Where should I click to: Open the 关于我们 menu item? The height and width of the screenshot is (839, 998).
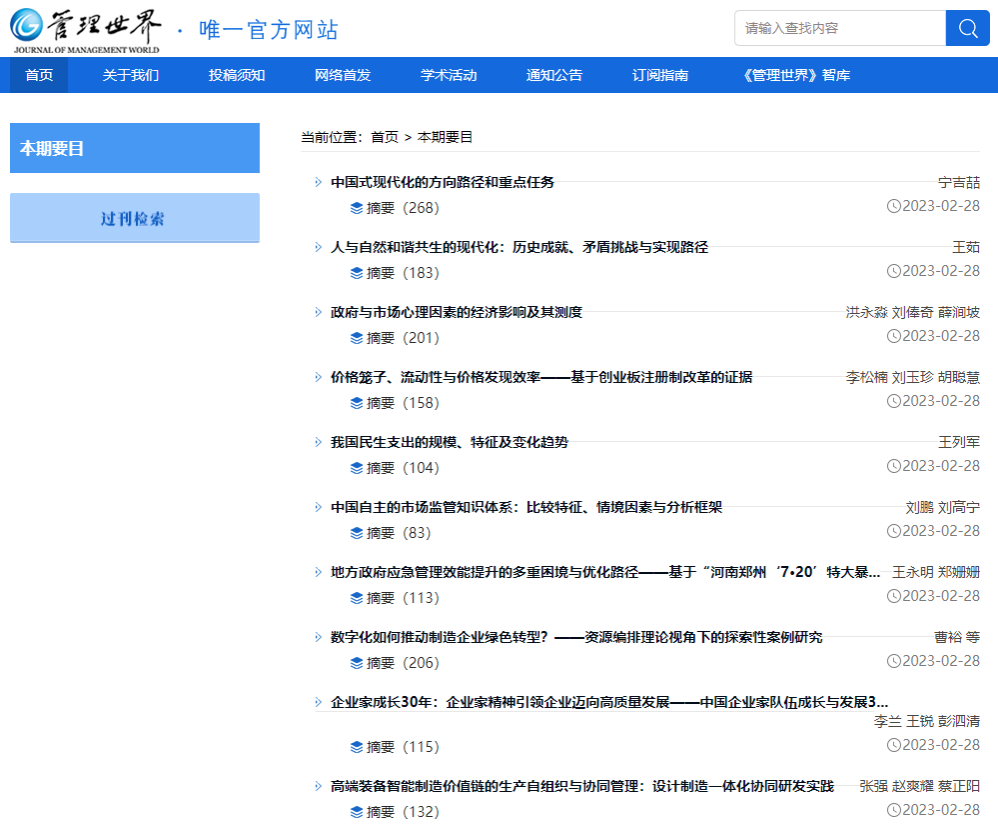(x=130, y=75)
